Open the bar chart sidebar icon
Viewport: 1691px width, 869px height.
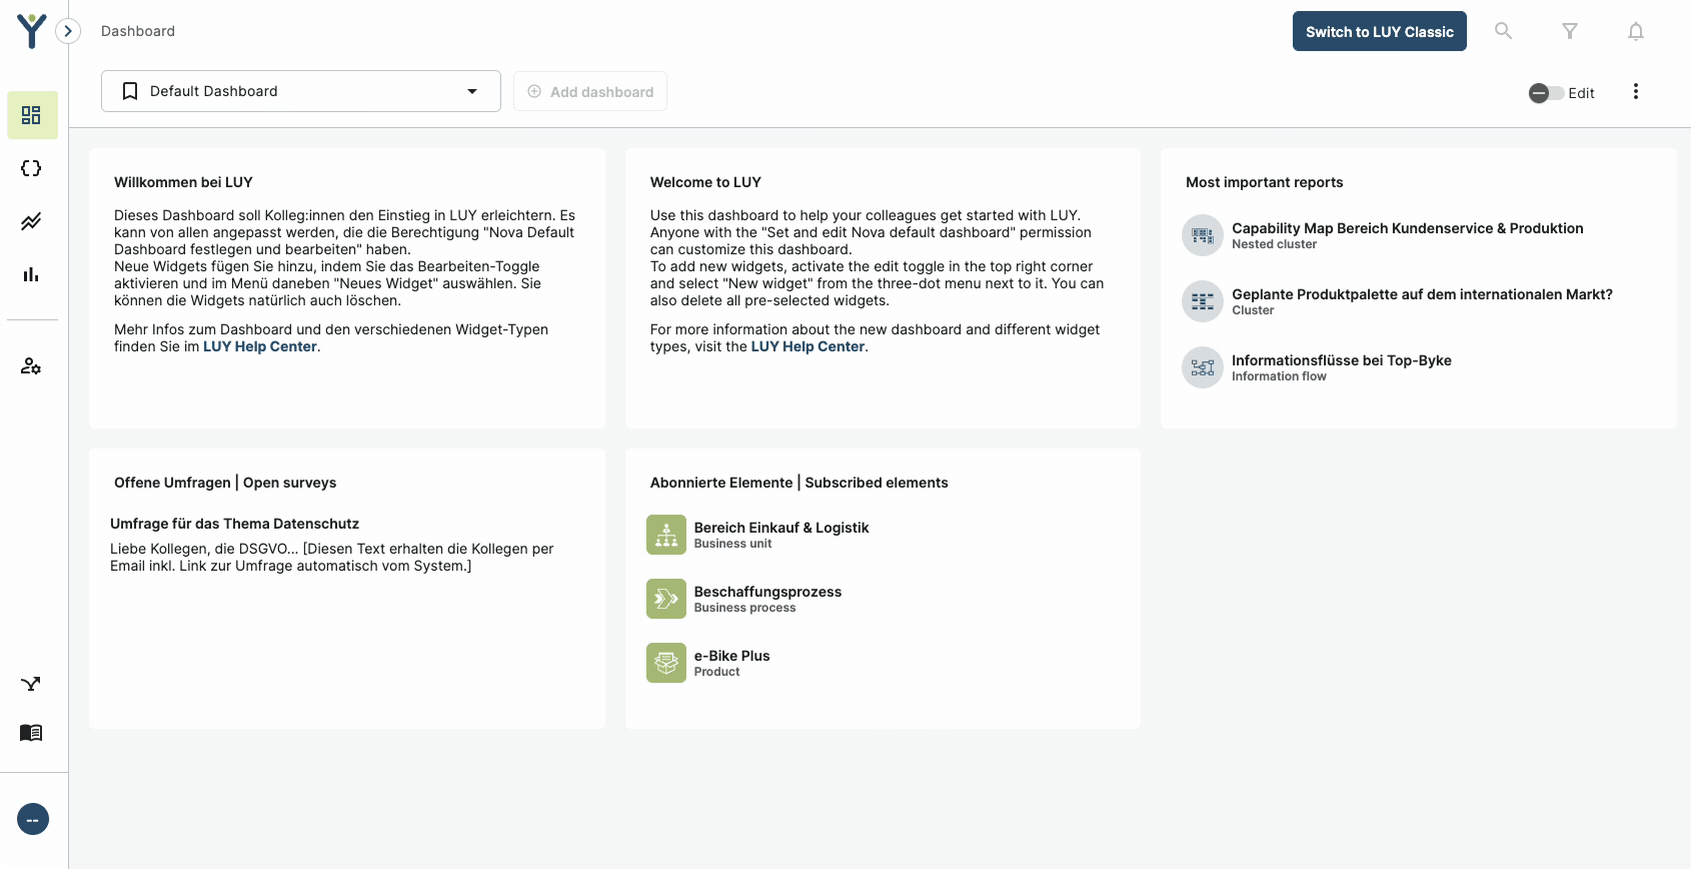tap(31, 274)
